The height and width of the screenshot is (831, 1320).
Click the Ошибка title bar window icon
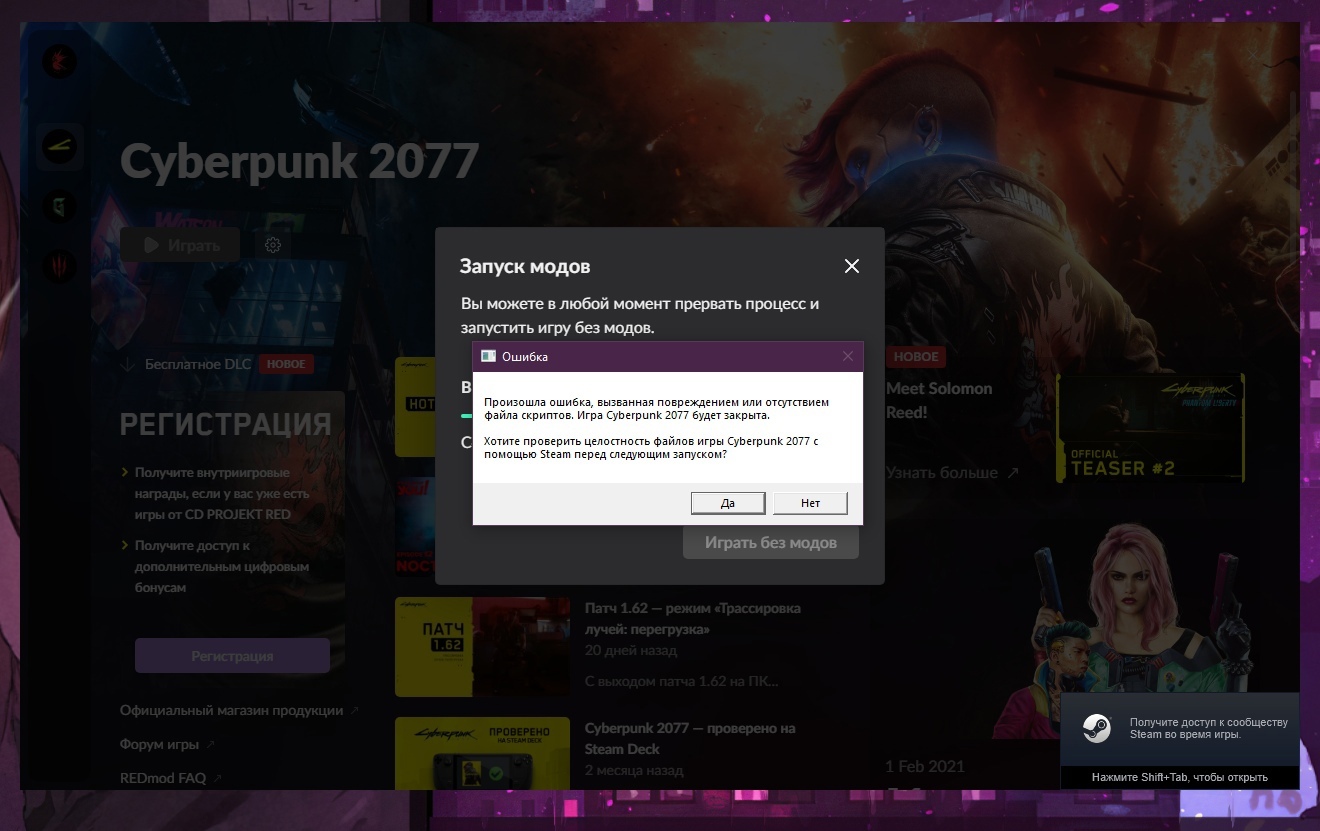(x=488, y=356)
